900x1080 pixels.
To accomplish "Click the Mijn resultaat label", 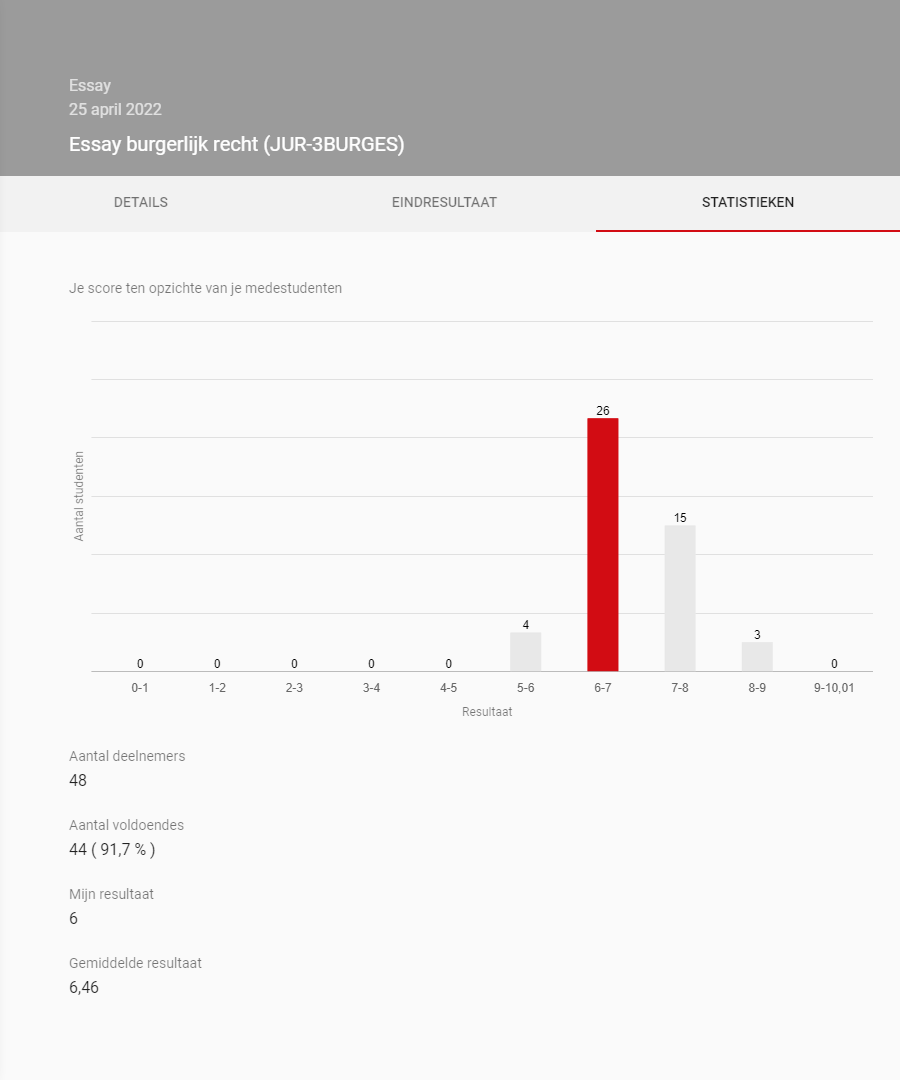I will coord(111,895).
